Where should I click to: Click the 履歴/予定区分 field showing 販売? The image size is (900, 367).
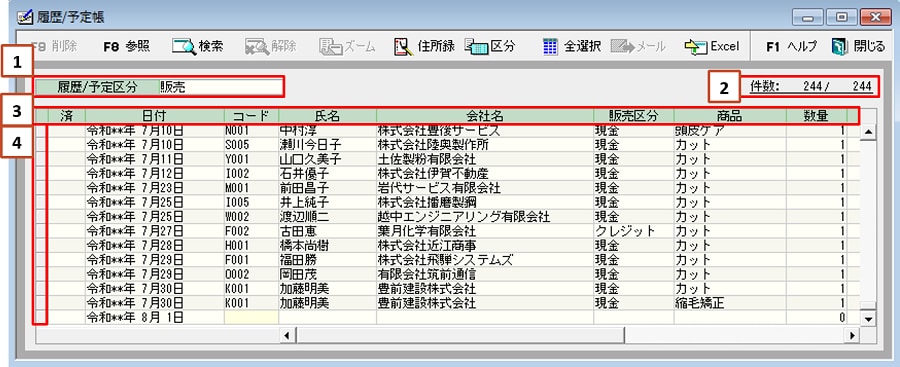click(x=220, y=87)
